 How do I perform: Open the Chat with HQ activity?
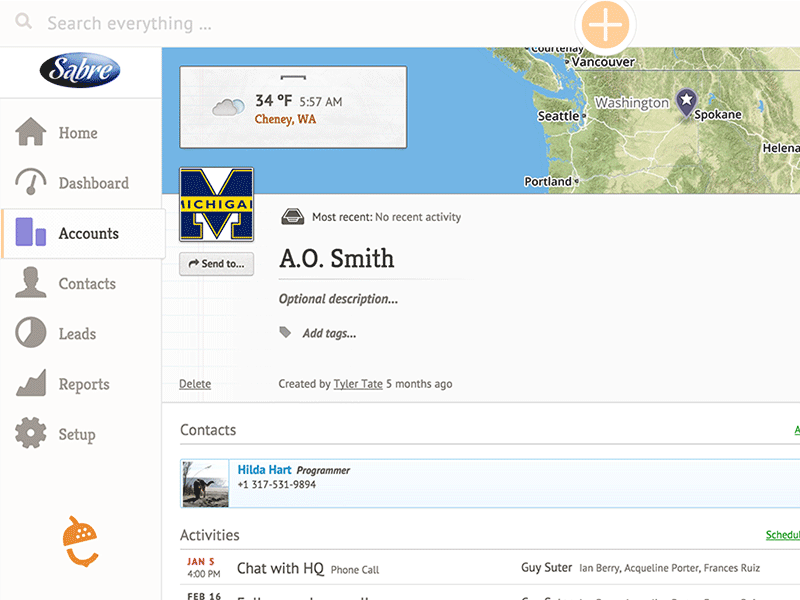tap(280, 568)
